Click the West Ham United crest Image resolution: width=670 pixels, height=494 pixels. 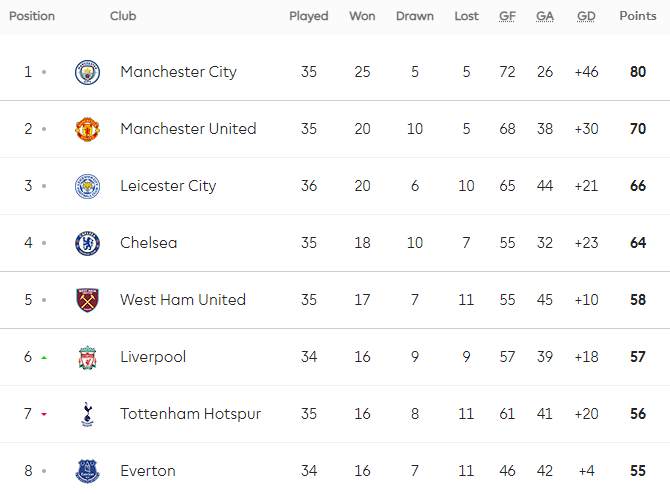tap(88, 300)
